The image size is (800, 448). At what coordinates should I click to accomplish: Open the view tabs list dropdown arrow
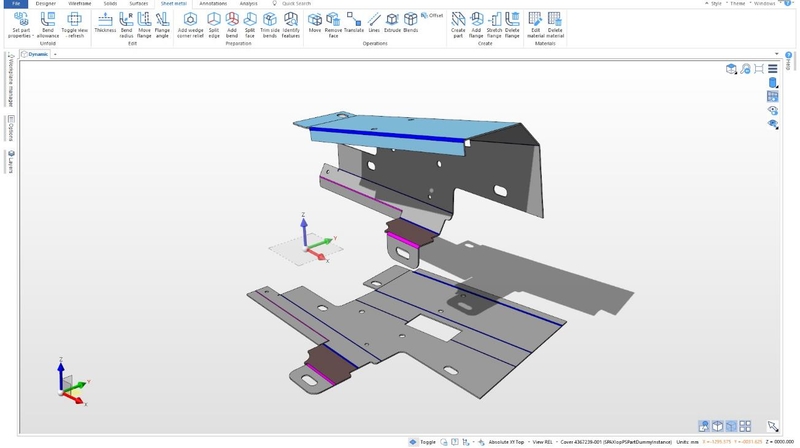[777, 54]
